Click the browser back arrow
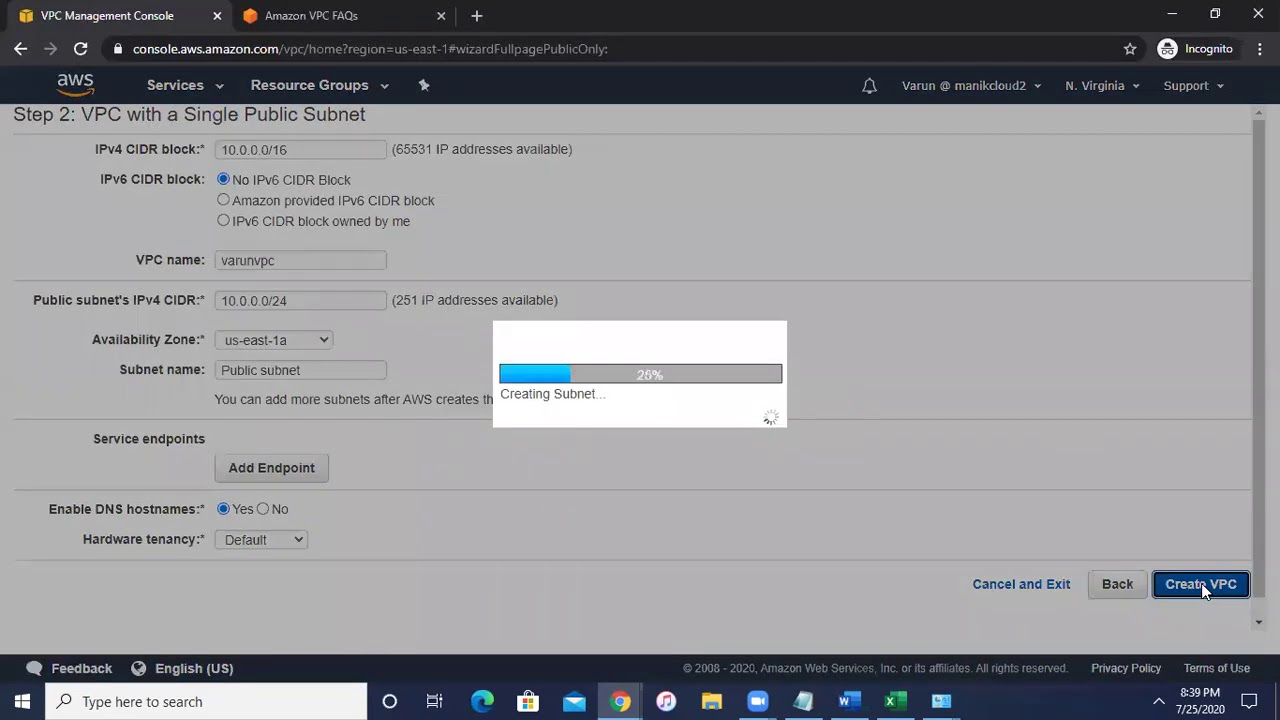Image resolution: width=1280 pixels, height=720 pixels. coord(21,49)
